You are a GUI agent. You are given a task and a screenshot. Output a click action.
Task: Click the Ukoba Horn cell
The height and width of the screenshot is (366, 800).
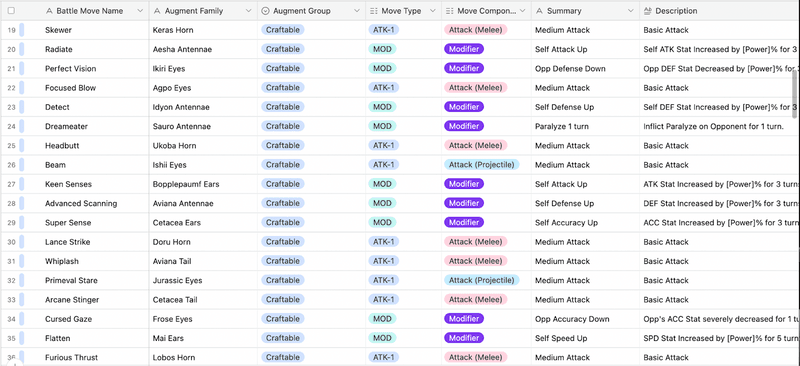(x=203, y=146)
